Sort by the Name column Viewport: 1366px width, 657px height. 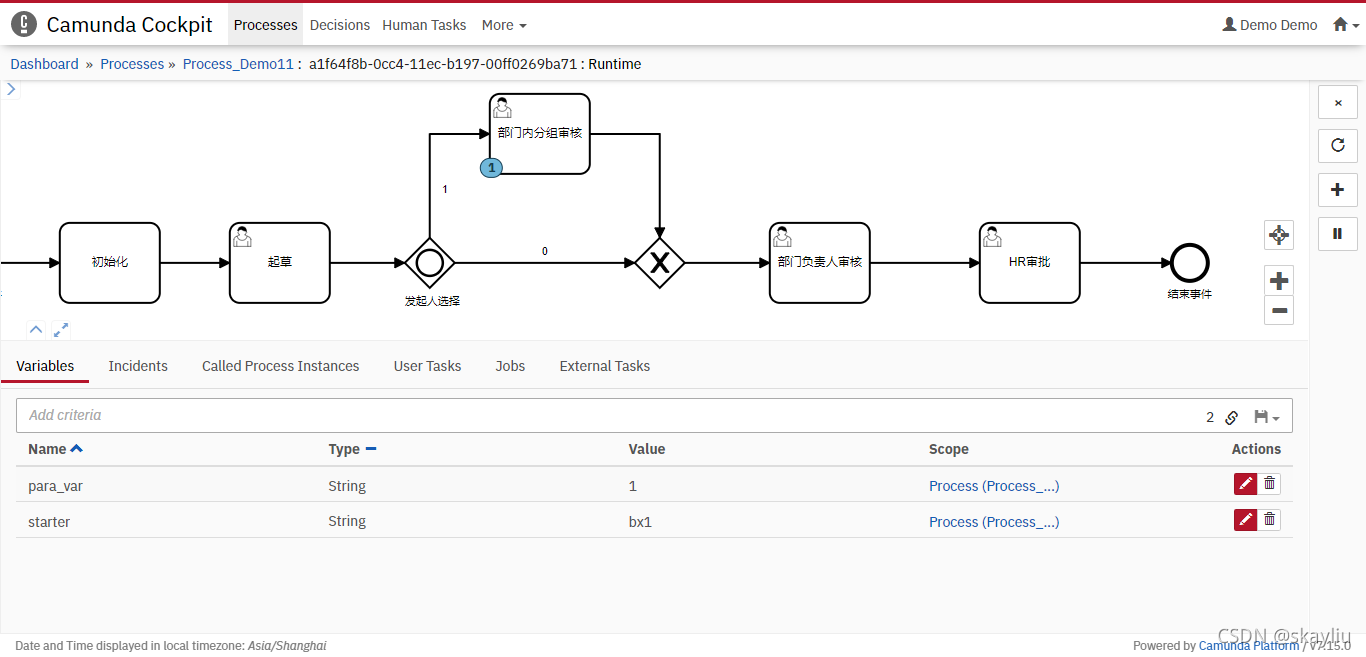(55, 449)
